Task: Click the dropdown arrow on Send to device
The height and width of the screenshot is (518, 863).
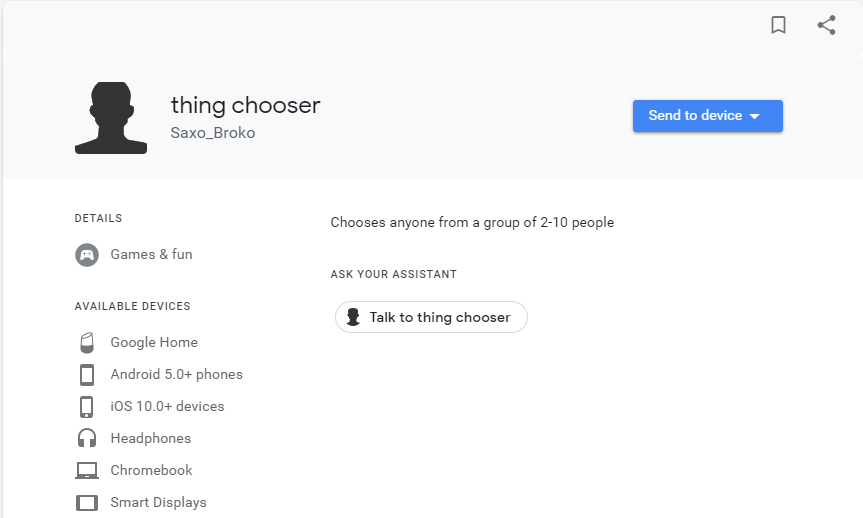Action: point(755,117)
